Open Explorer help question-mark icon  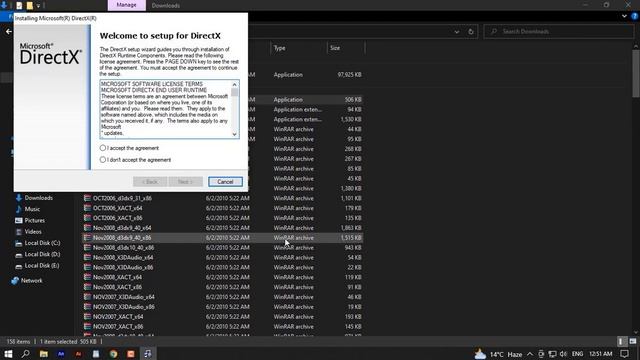pos(635,16)
